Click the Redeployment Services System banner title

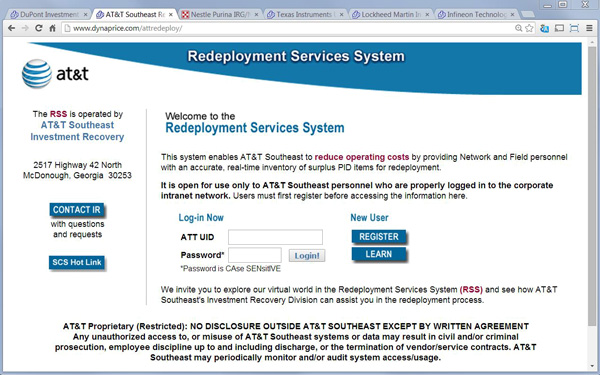296,56
